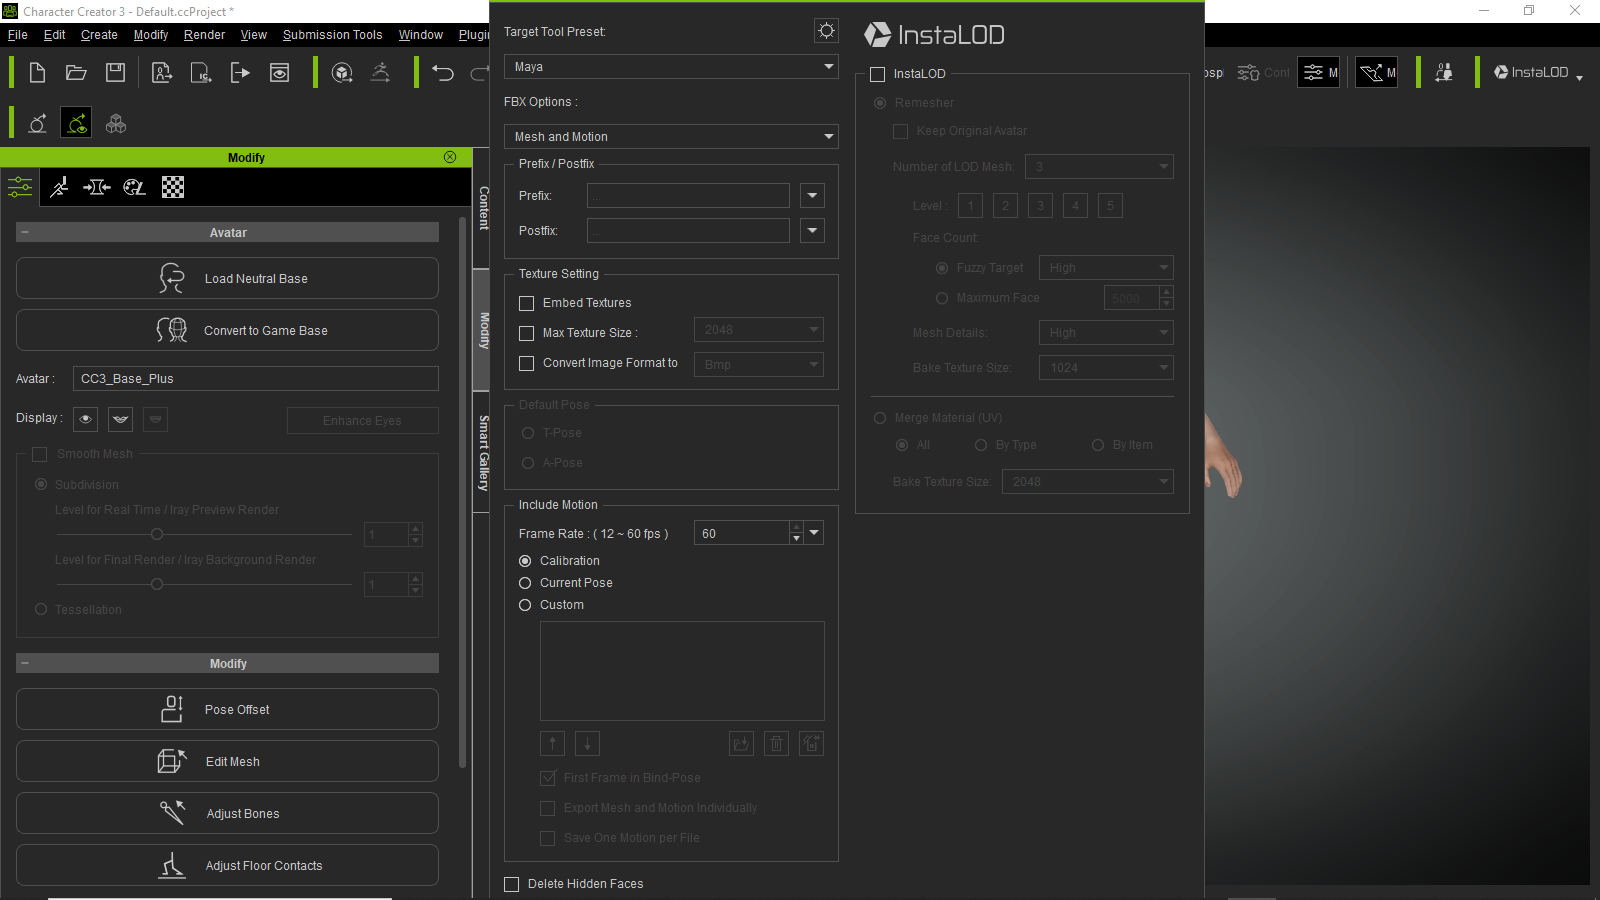The width and height of the screenshot is (1600, 900).
Task: Open the Submission Tools menu
Action: (x=332, y=34)
